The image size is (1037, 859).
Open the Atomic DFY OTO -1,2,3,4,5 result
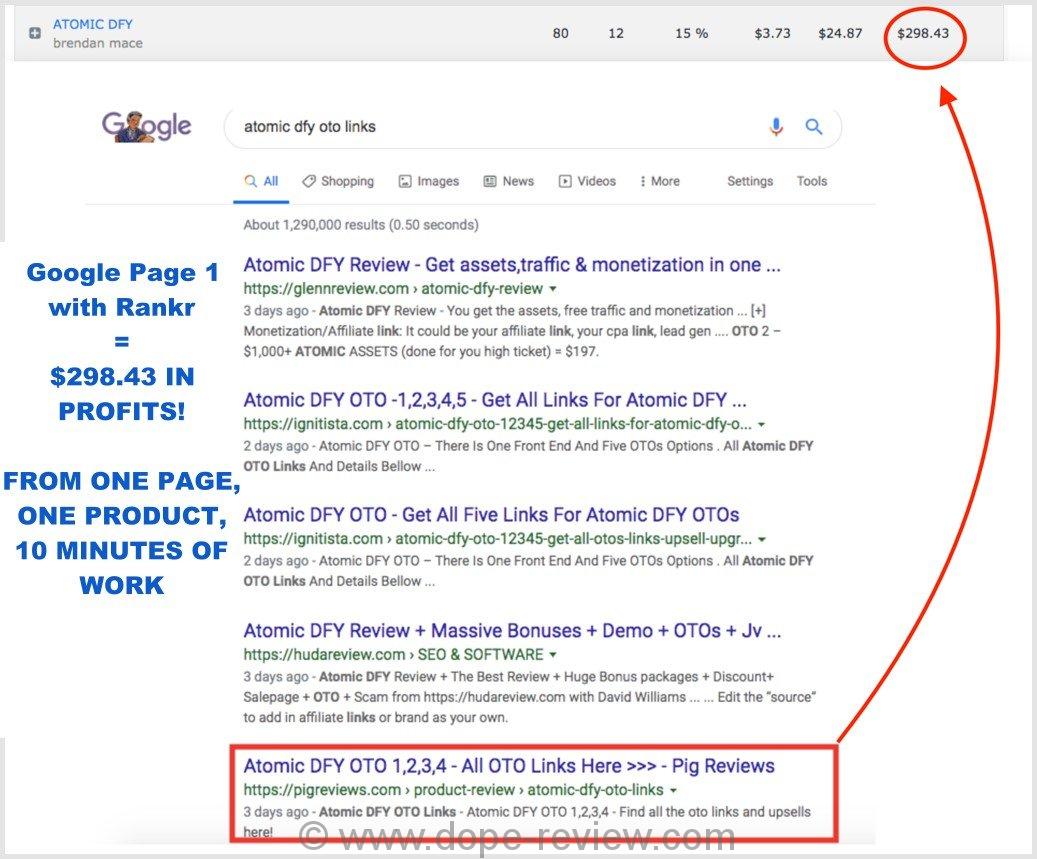tap(494, 400)
